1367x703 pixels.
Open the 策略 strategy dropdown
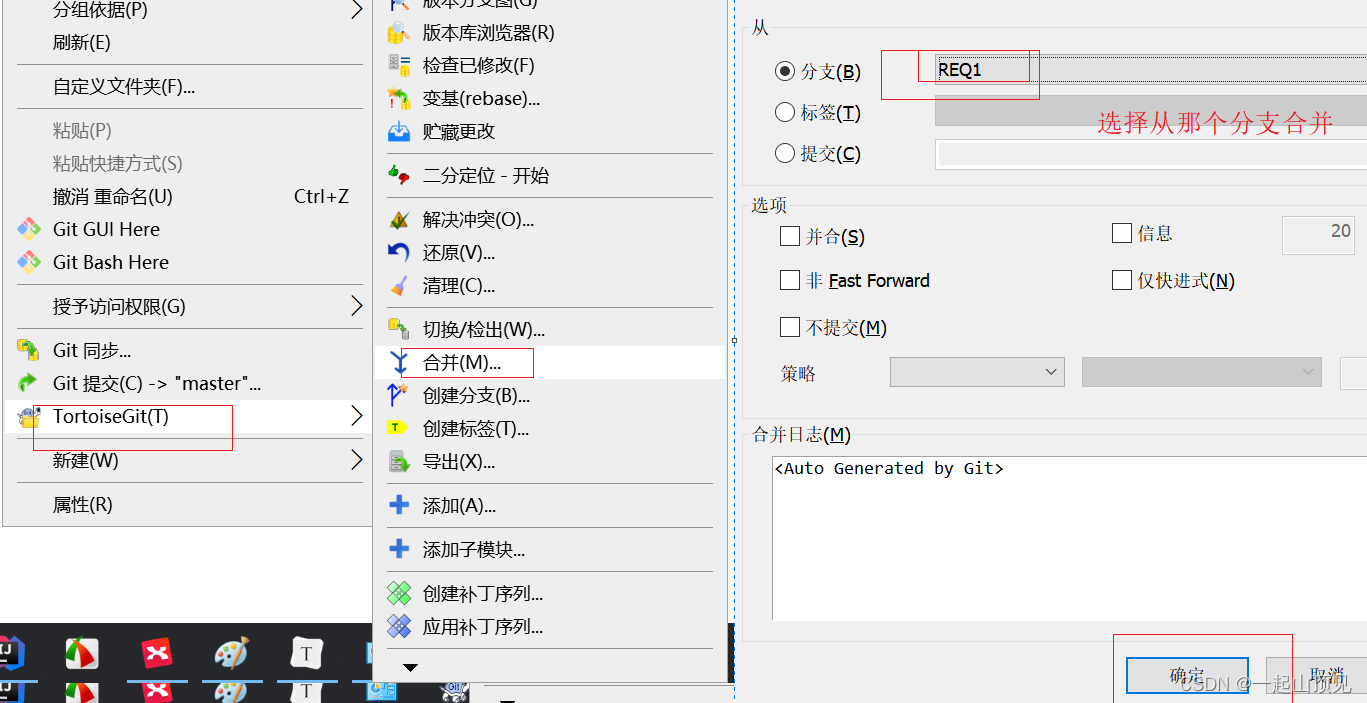[977, 371]
